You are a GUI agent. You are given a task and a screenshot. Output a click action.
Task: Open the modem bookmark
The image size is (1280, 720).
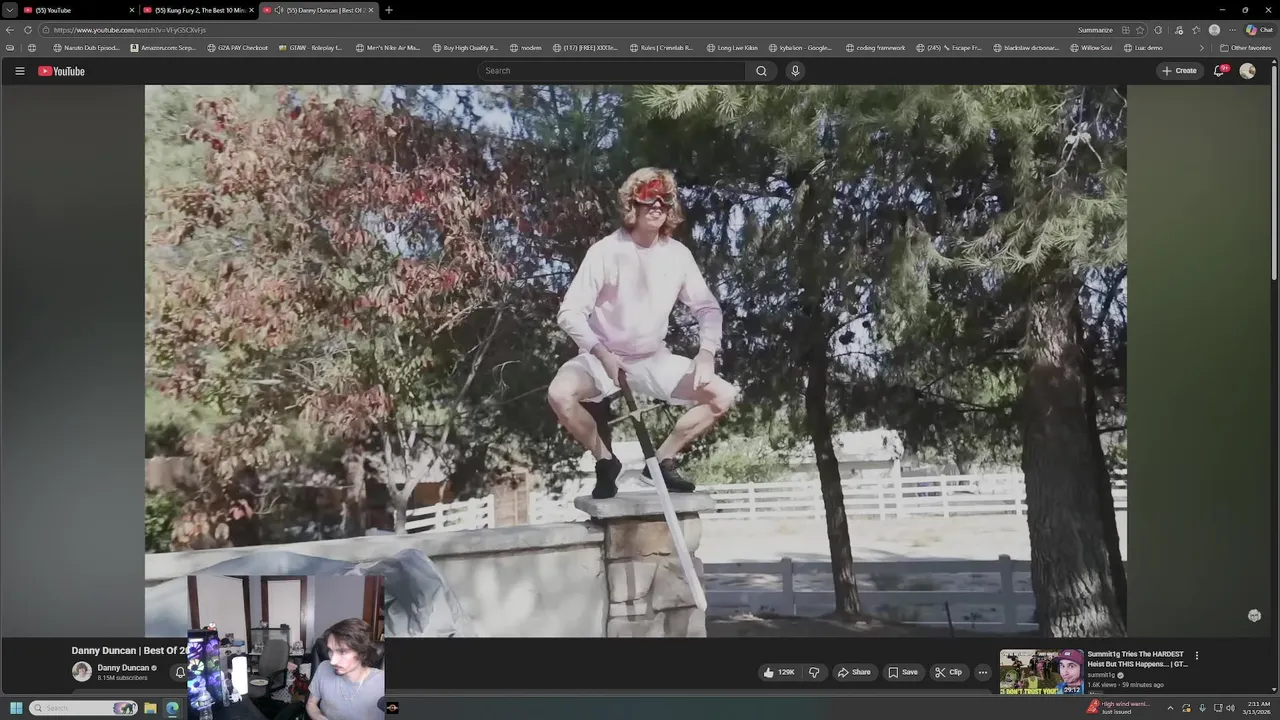click(525, 47)
